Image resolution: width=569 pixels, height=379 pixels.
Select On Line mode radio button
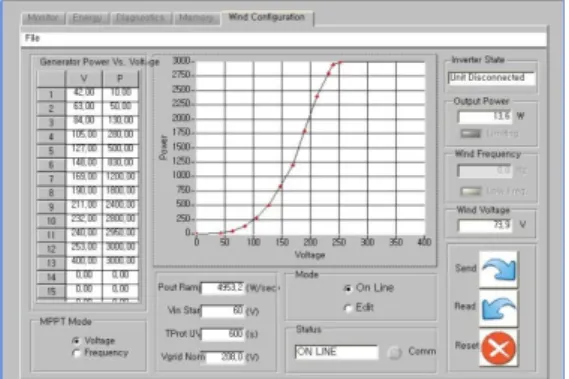pyautogui.click(x=348, y=289)
